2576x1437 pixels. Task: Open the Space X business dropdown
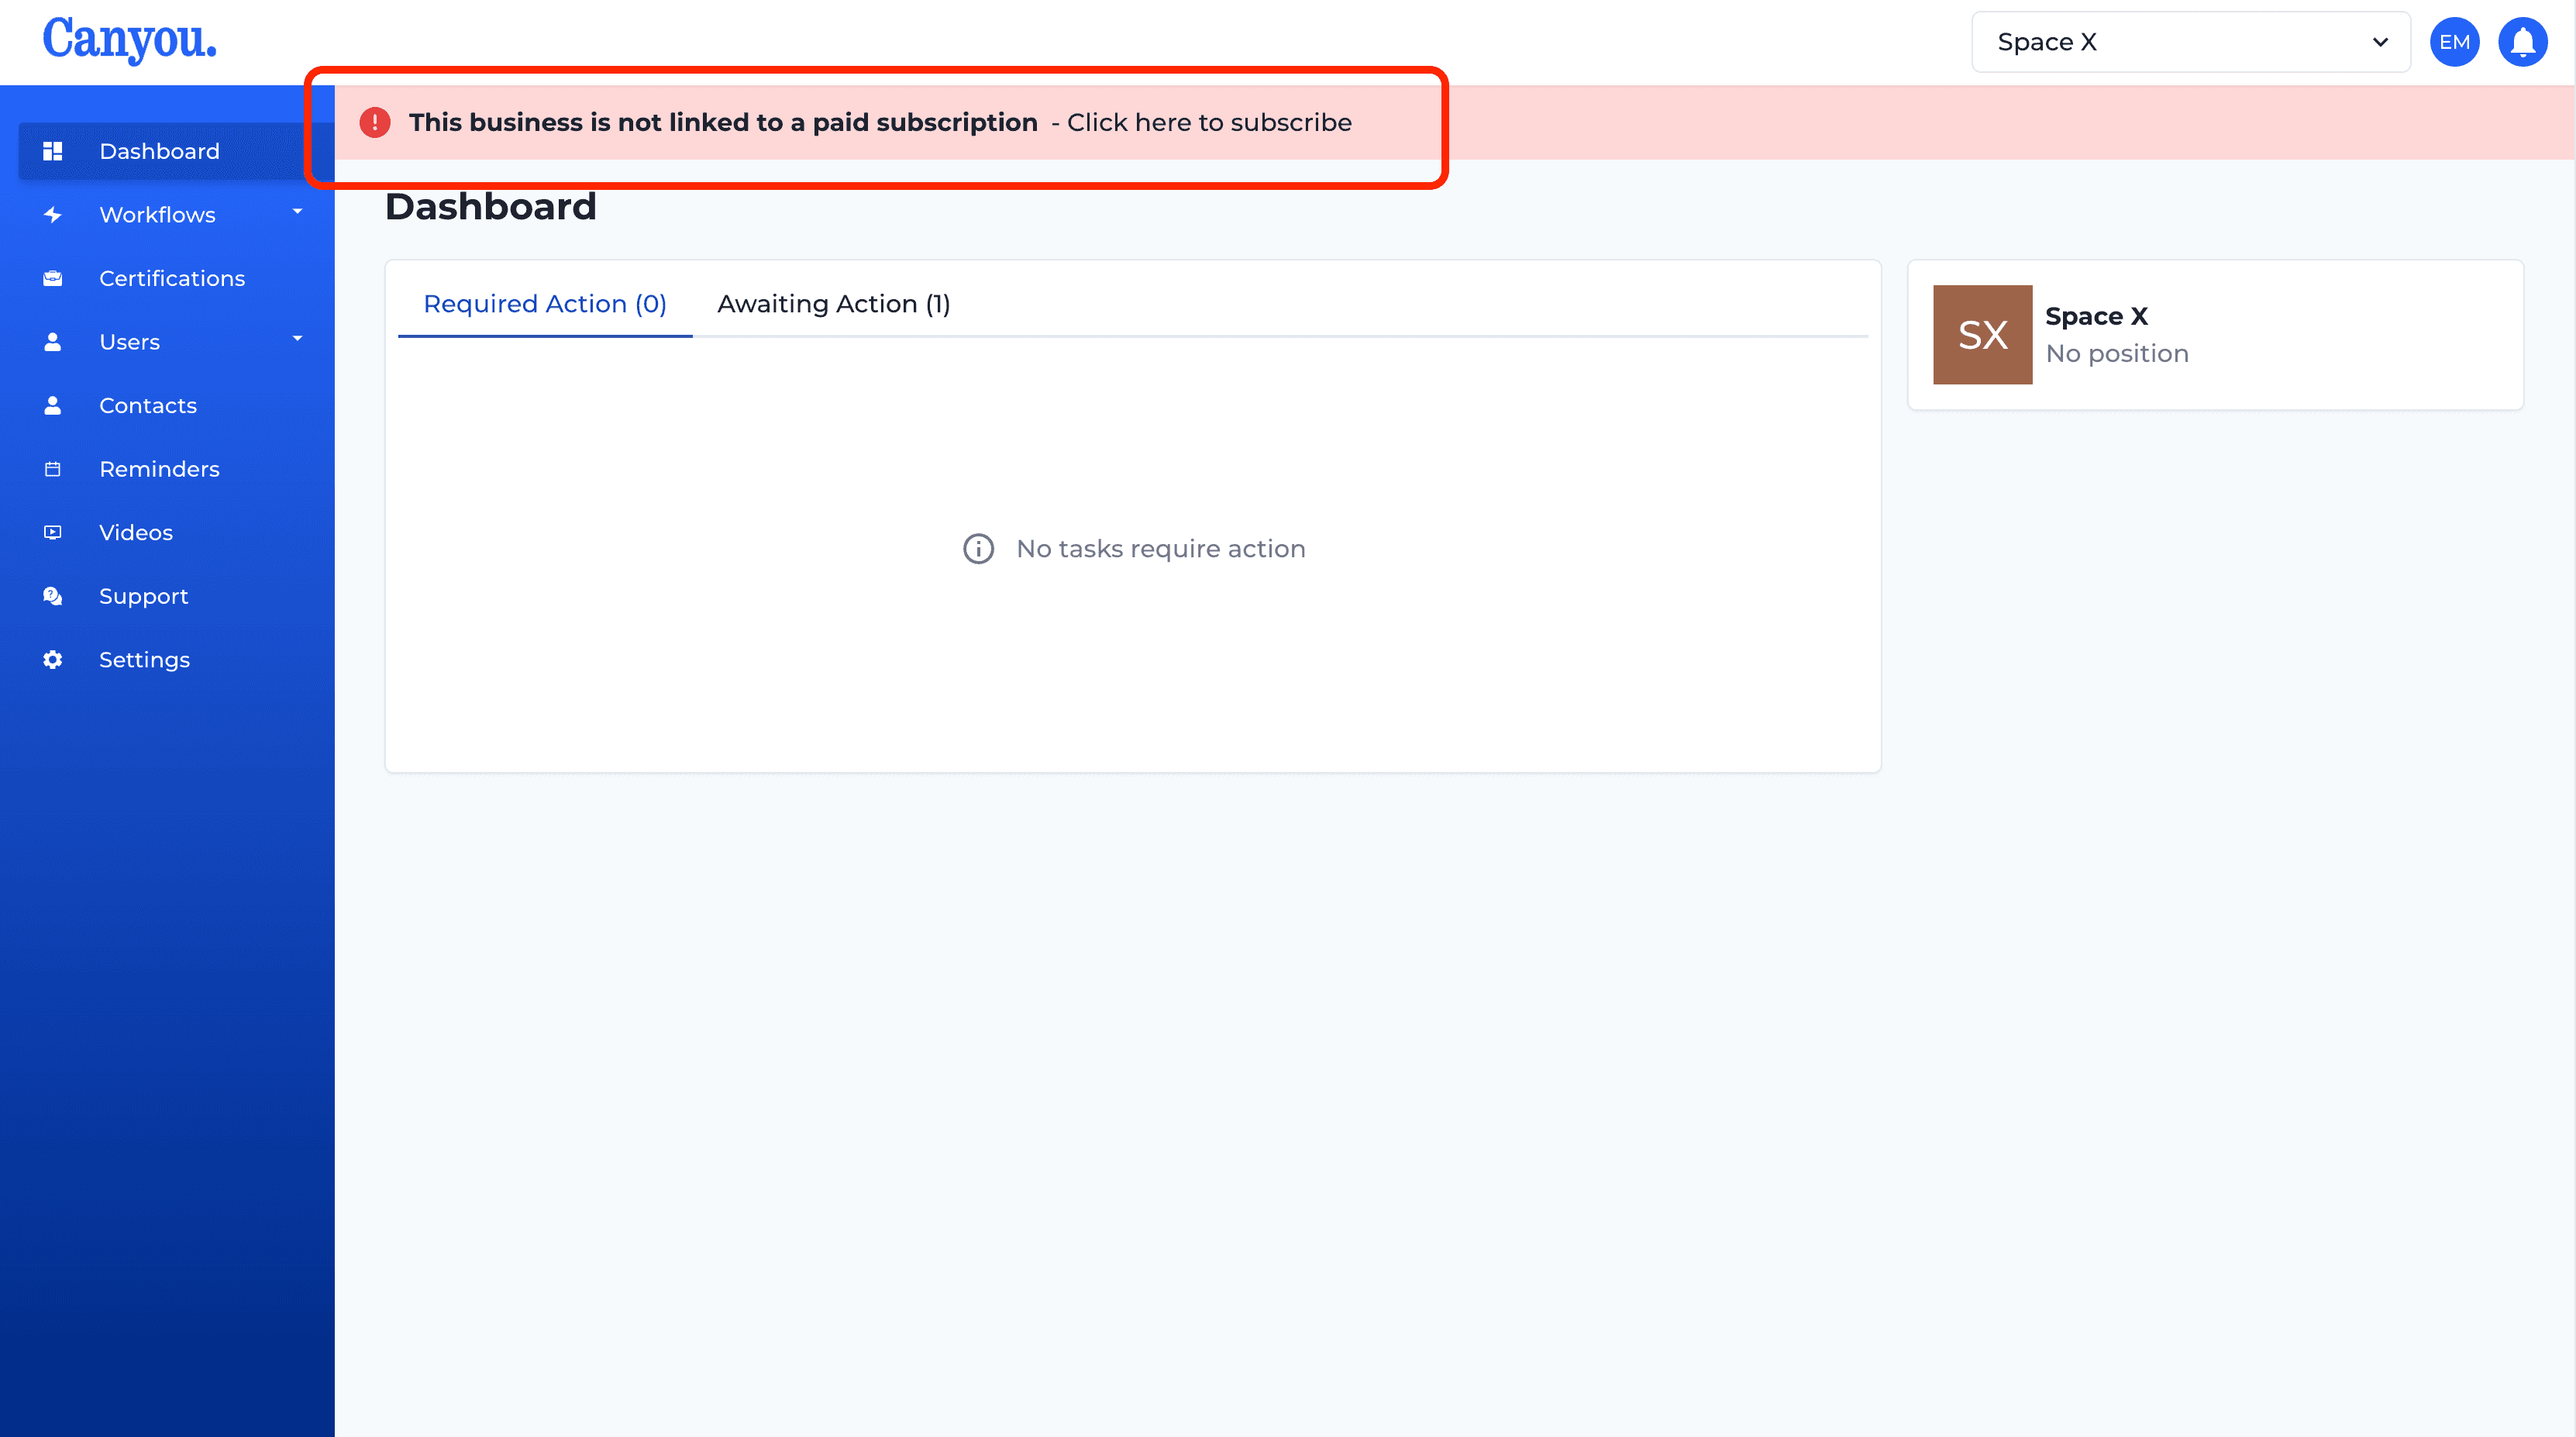click(2190, 42)
